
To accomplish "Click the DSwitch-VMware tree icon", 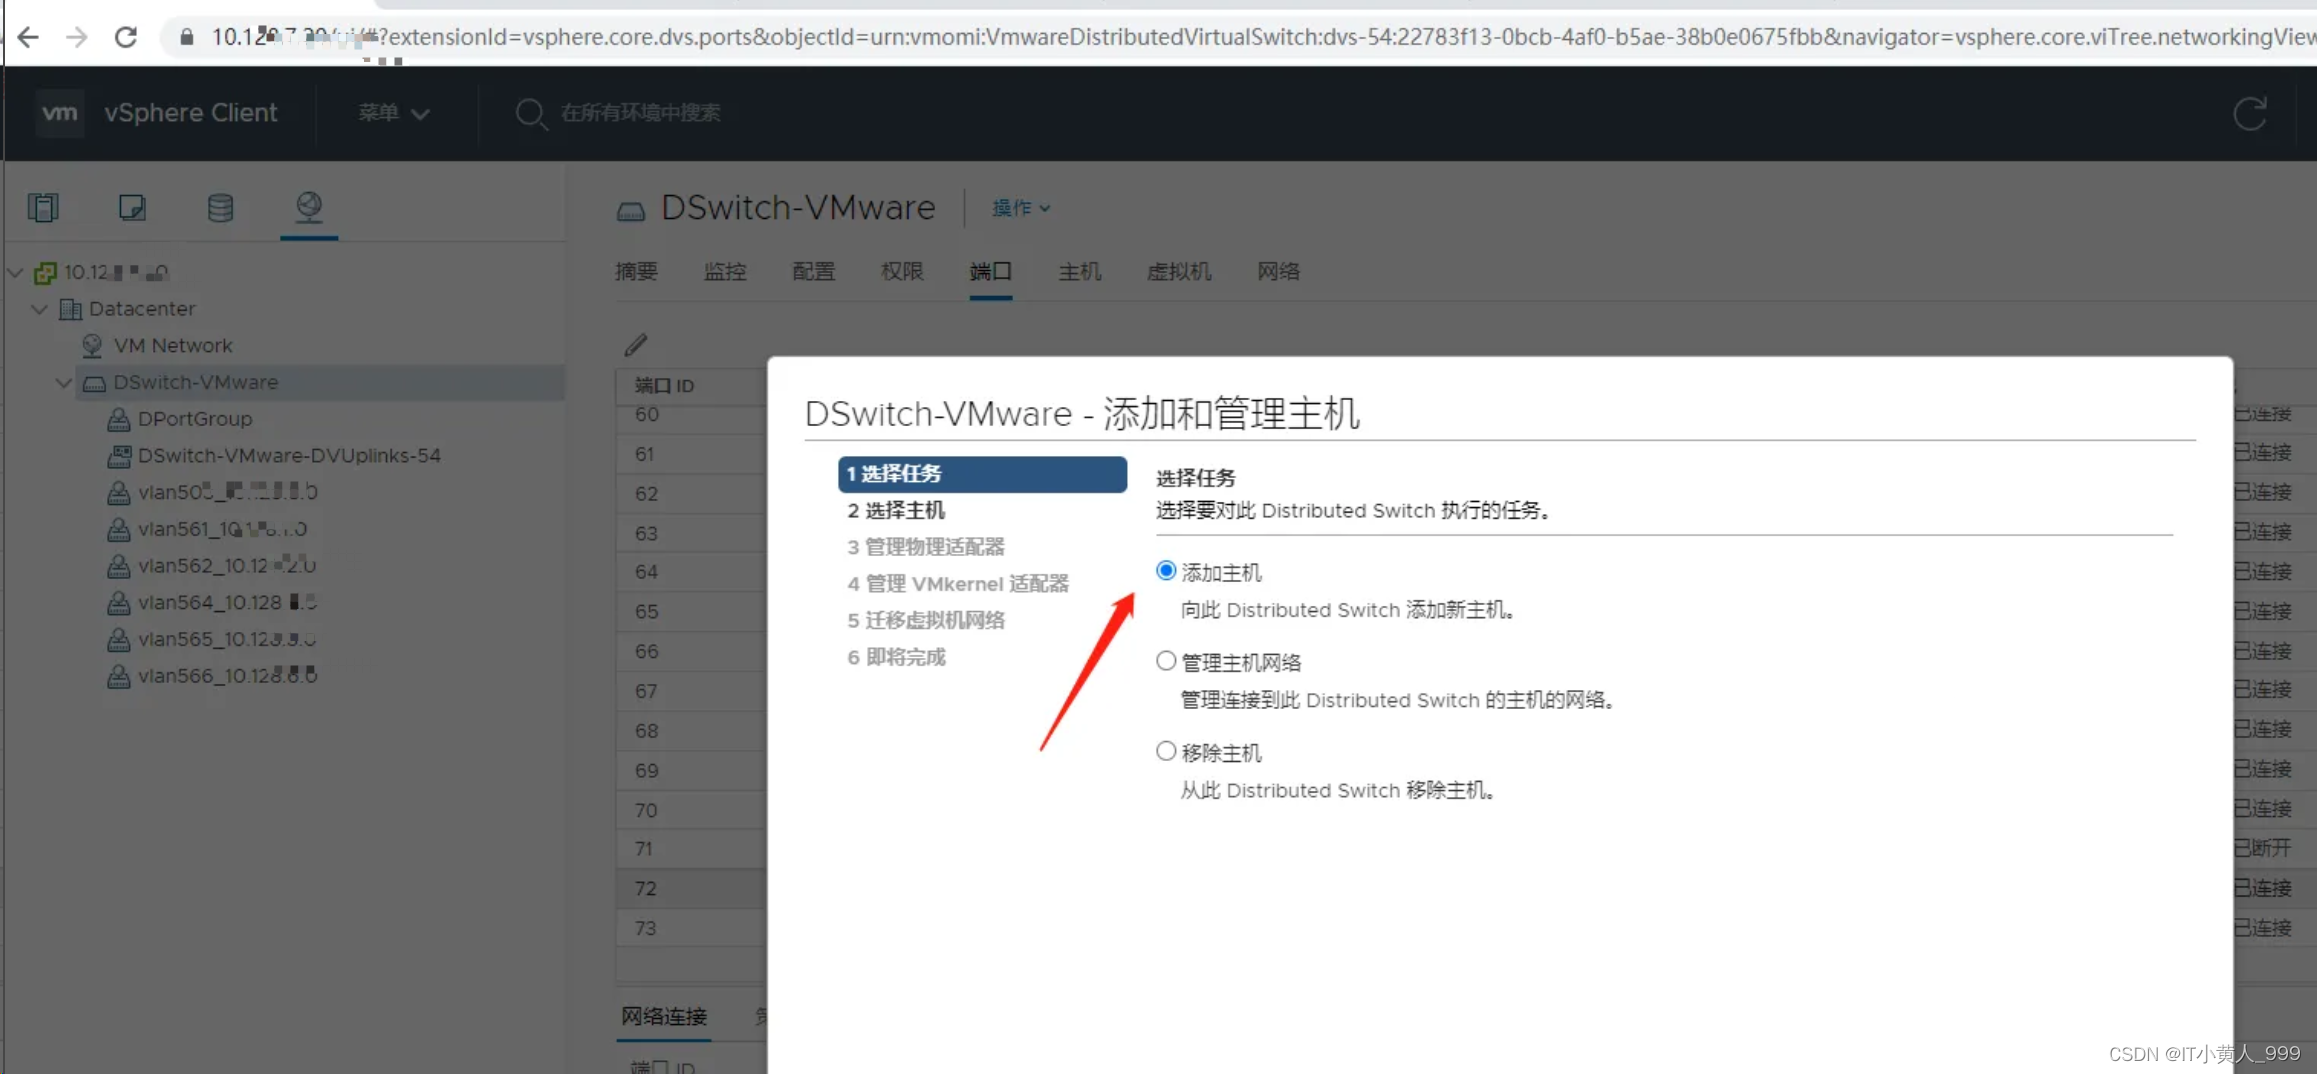I will click(x=94, y=383).
